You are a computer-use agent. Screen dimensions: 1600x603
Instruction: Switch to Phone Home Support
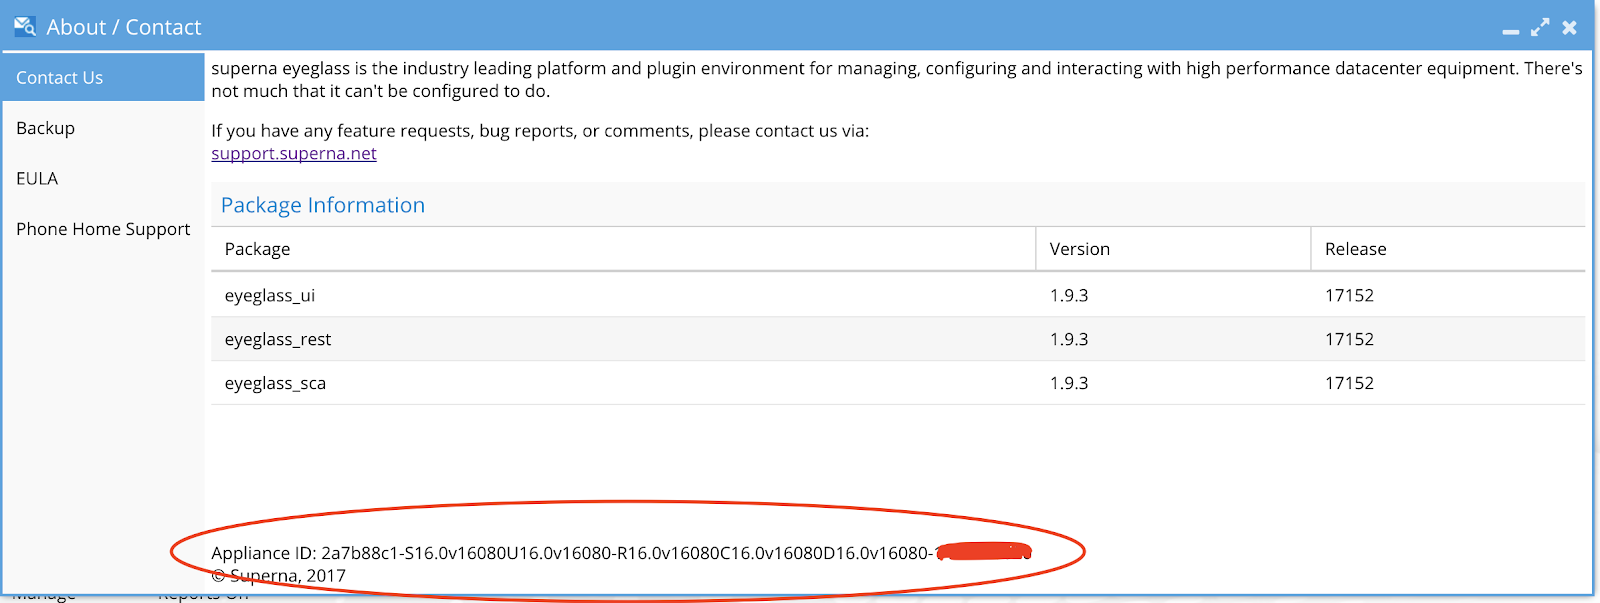[x=103, y=229]
